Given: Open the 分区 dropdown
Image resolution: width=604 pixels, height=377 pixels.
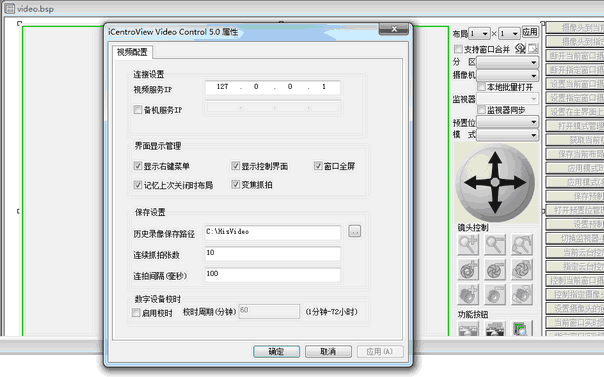Looking at the screenshot, I should (x=508, y=62).
